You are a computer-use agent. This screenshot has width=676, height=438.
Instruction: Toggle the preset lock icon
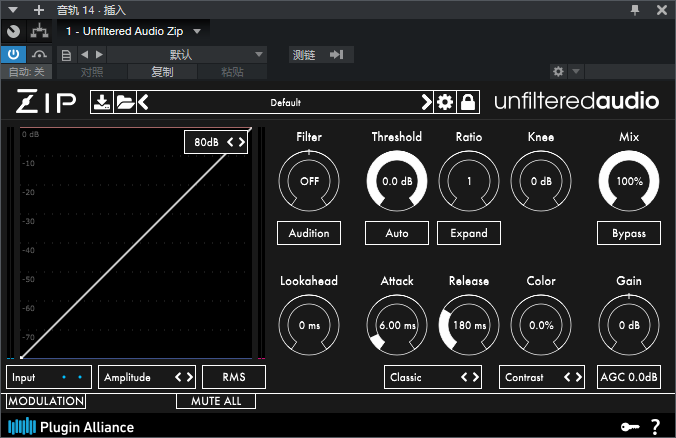(468, 102)
